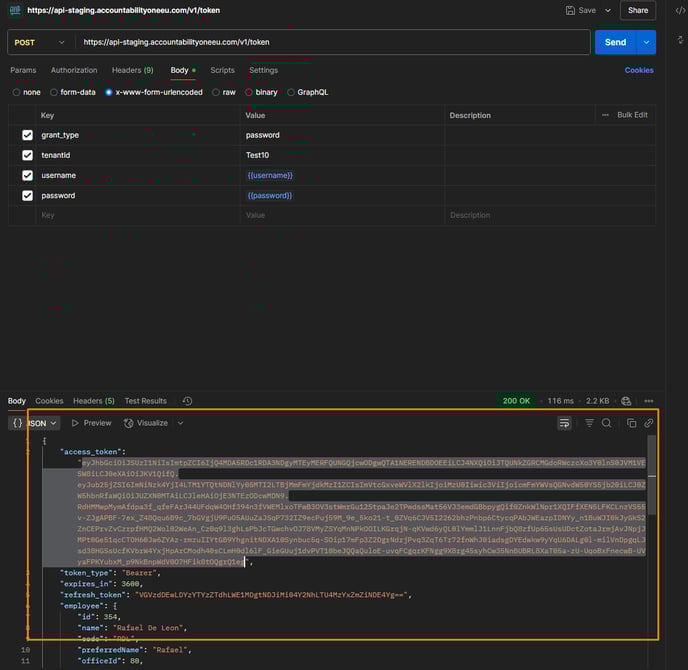688x670 pixels.
Task: Click the response body vertical scrollbar
Action: [652, 475]
